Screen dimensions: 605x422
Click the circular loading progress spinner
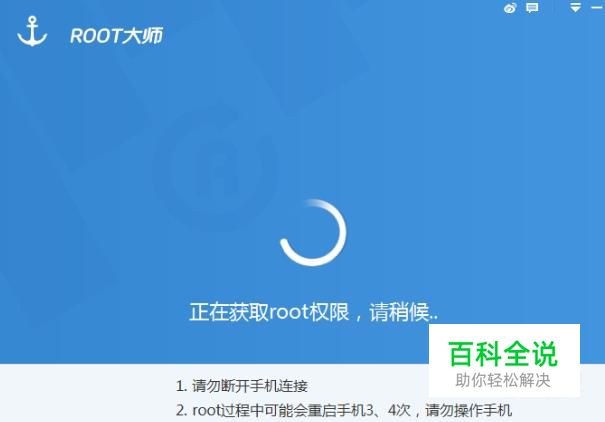point(313,233)
